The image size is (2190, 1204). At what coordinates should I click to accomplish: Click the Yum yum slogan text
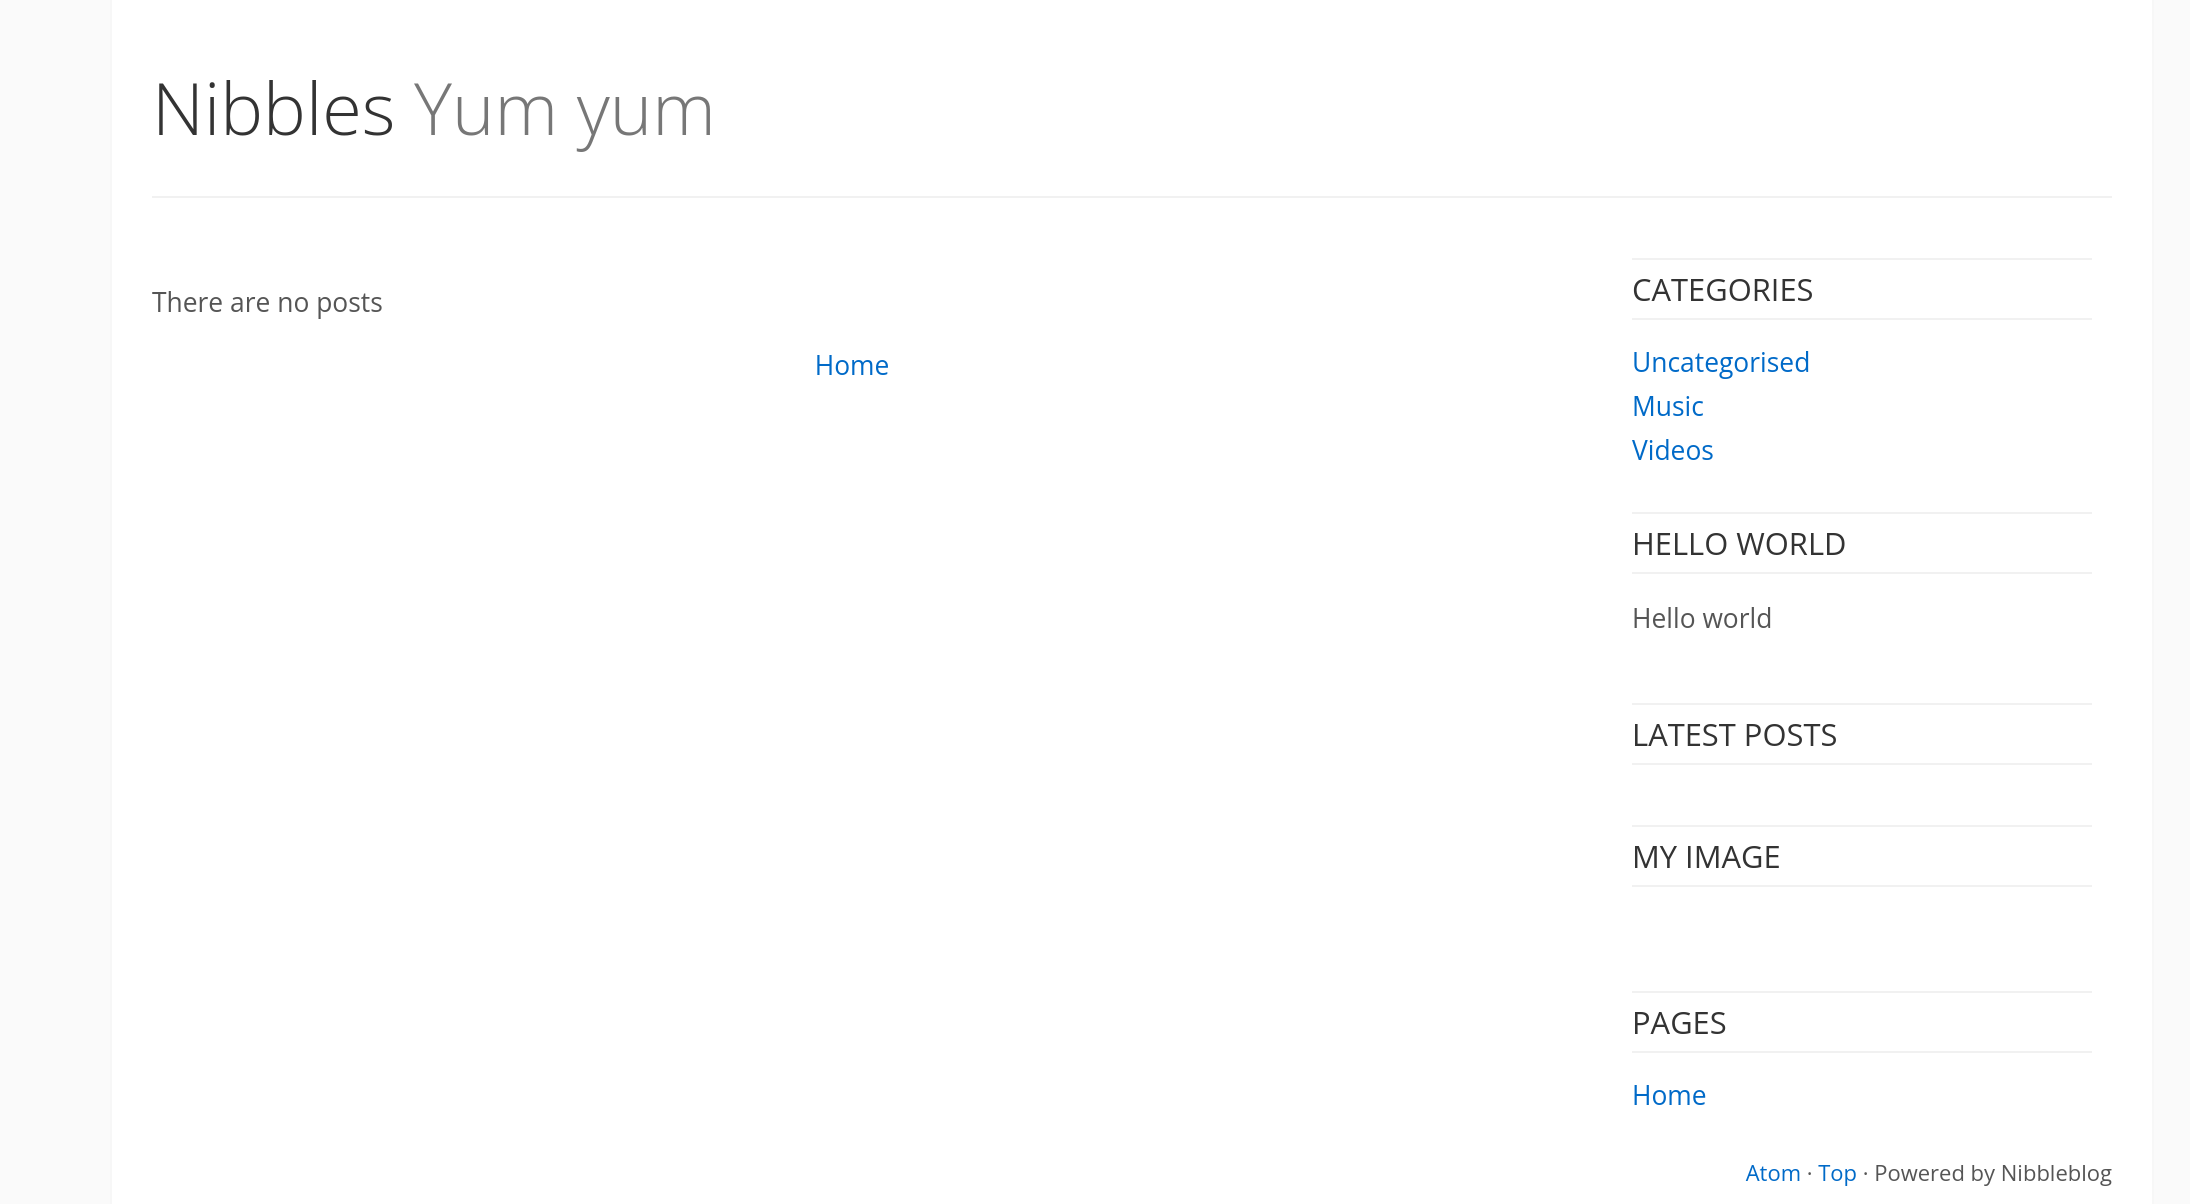point(563,110)
